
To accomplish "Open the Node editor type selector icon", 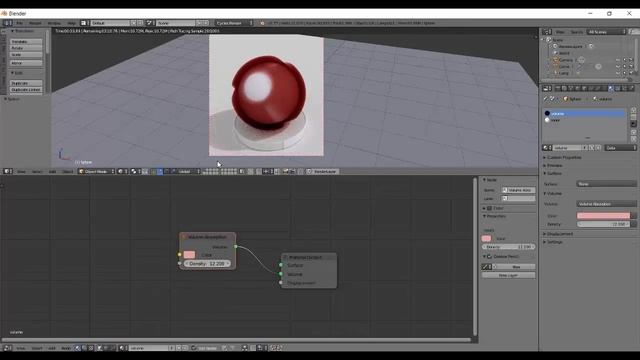I will pos(8,348).
